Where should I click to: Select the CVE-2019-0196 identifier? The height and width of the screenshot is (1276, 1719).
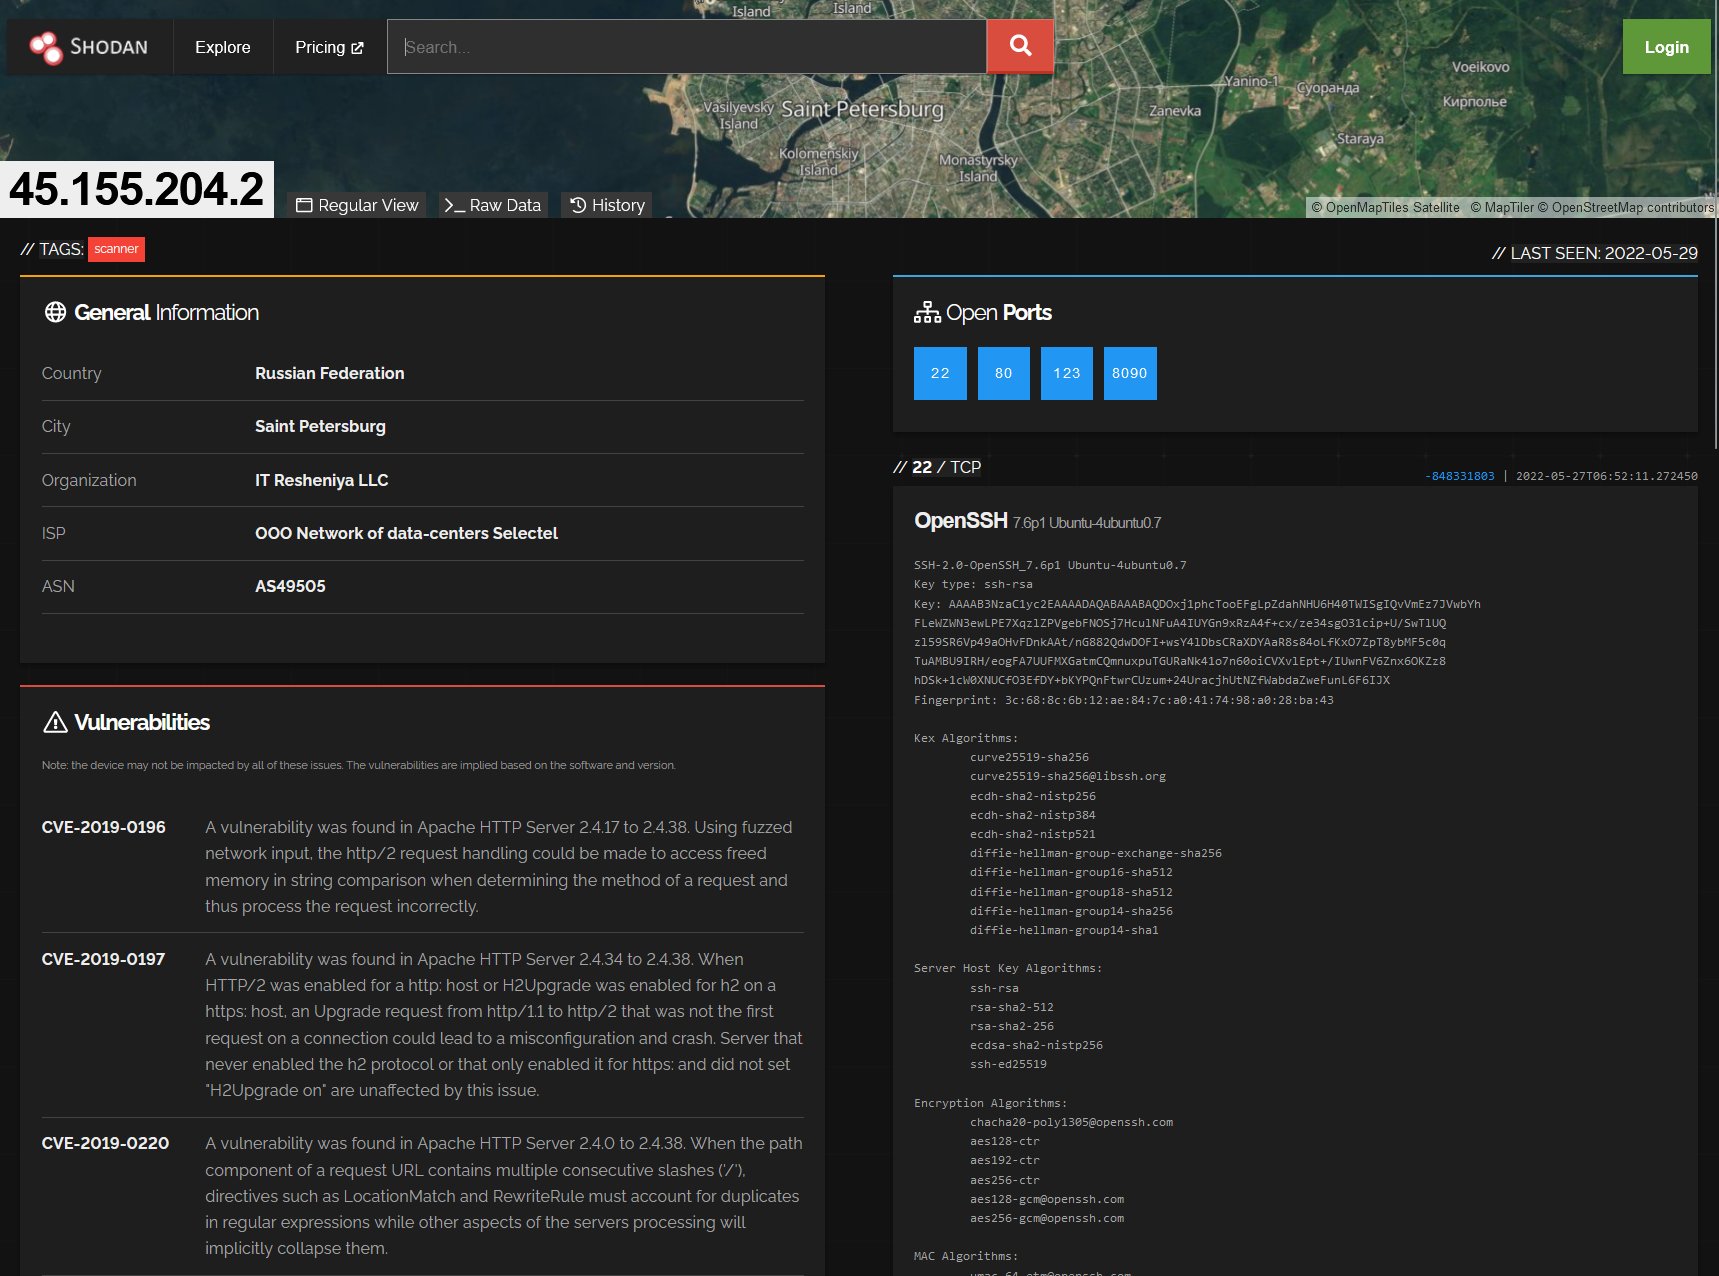pos(104,827)
